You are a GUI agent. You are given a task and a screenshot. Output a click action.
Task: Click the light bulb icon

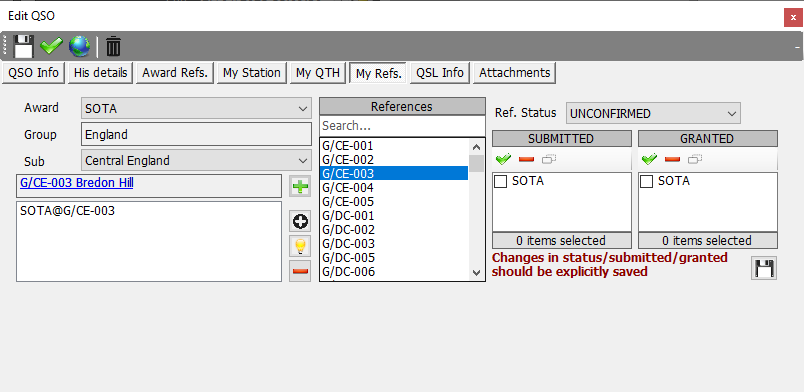(300, 246)
